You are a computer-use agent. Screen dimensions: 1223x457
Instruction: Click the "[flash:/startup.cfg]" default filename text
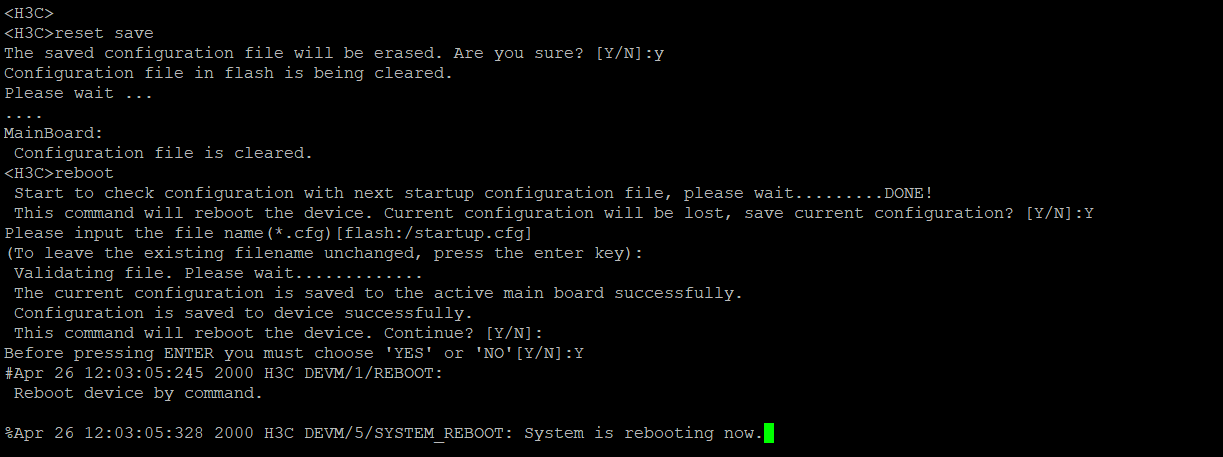click(x=433, y=233)
